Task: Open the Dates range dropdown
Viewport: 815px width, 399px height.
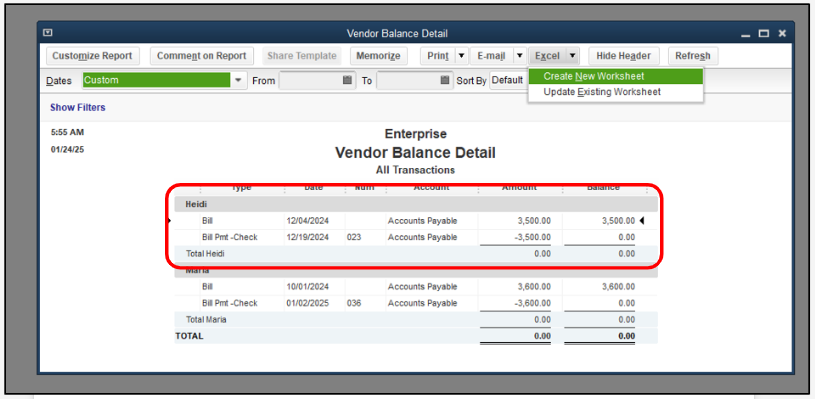Action: pyautogui.click(x=238, y=81)
